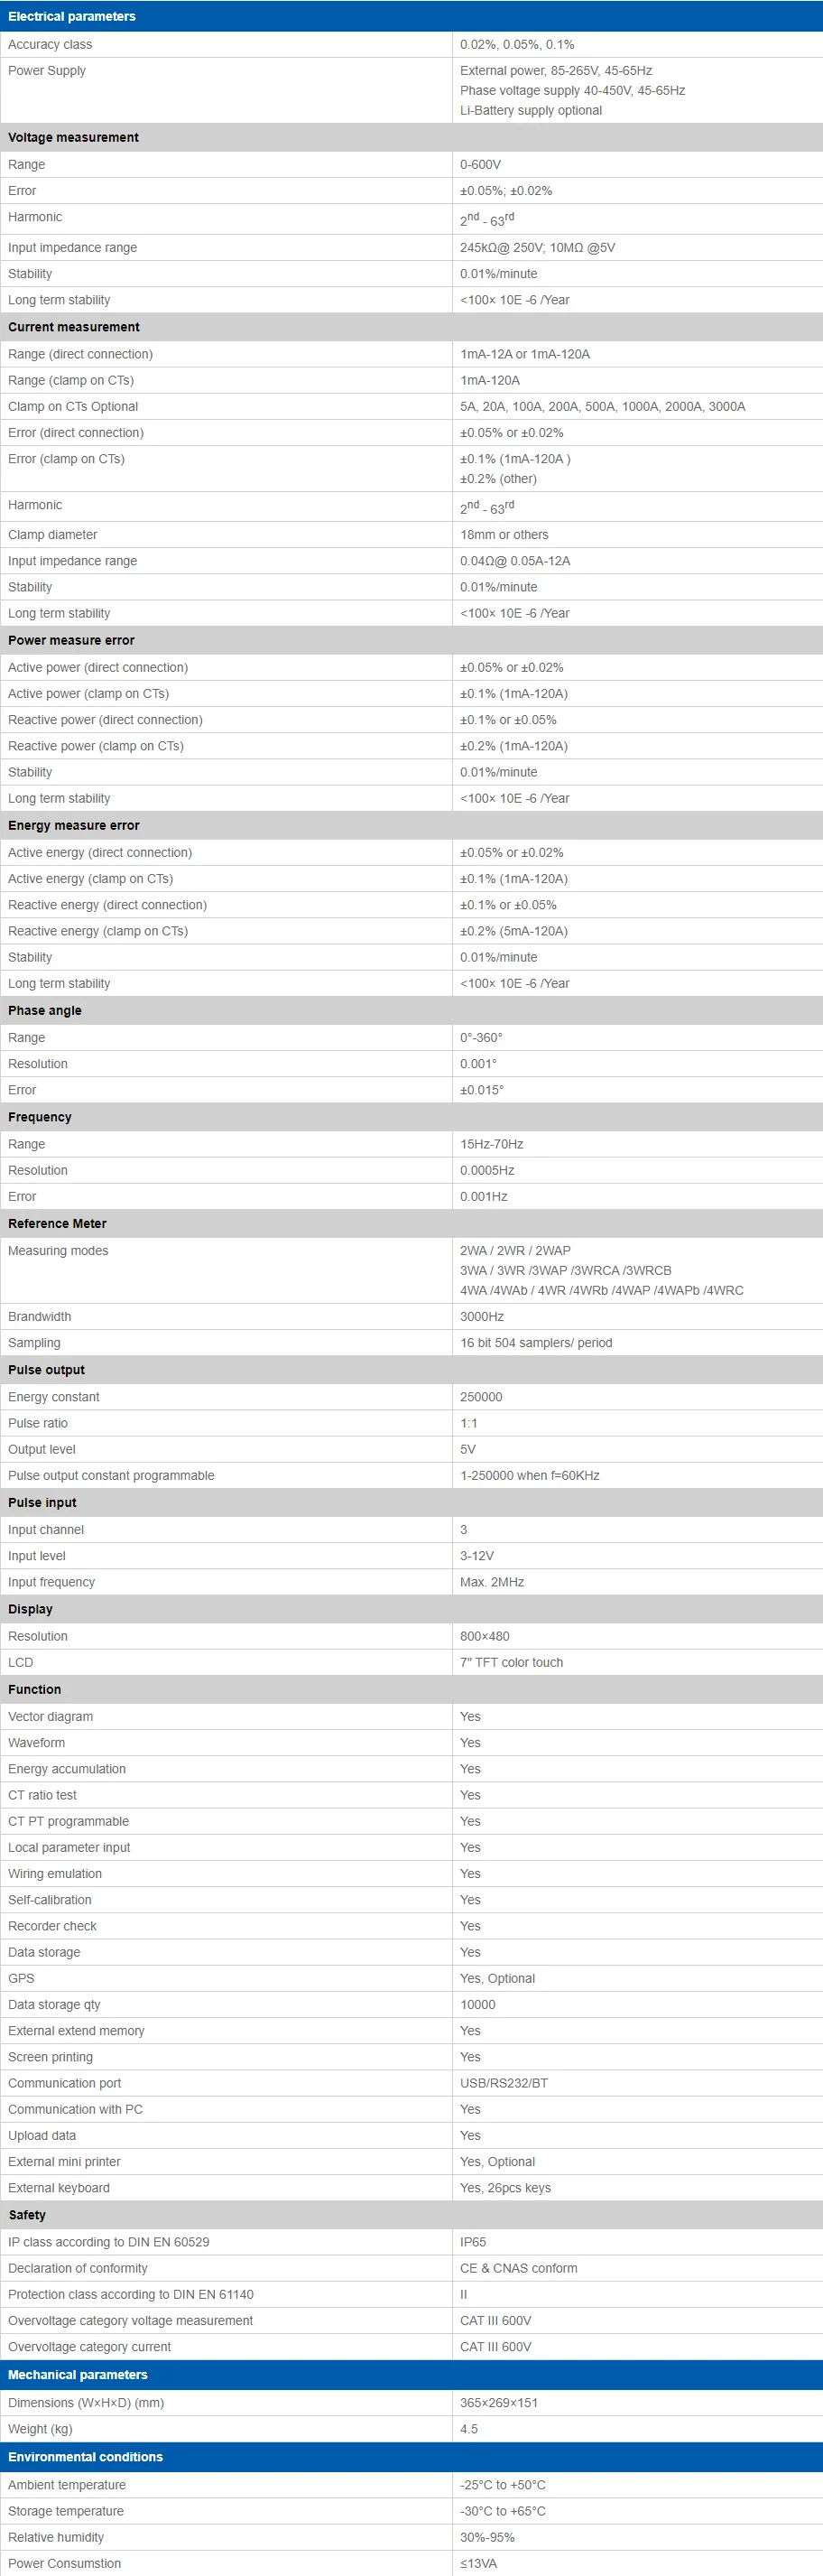Screen dimensions: 823x2576
Task: Click the Voltage measurement subsection heading
Action: point(73,137)
